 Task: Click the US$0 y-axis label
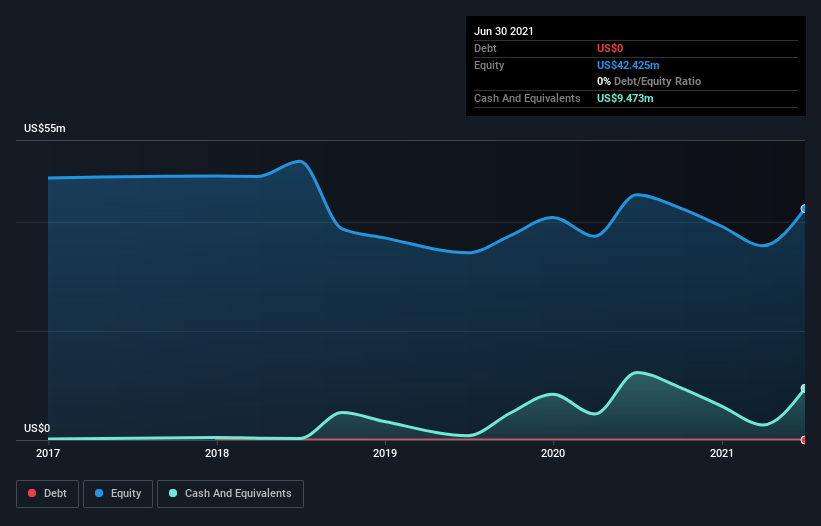tap(37, 428)
